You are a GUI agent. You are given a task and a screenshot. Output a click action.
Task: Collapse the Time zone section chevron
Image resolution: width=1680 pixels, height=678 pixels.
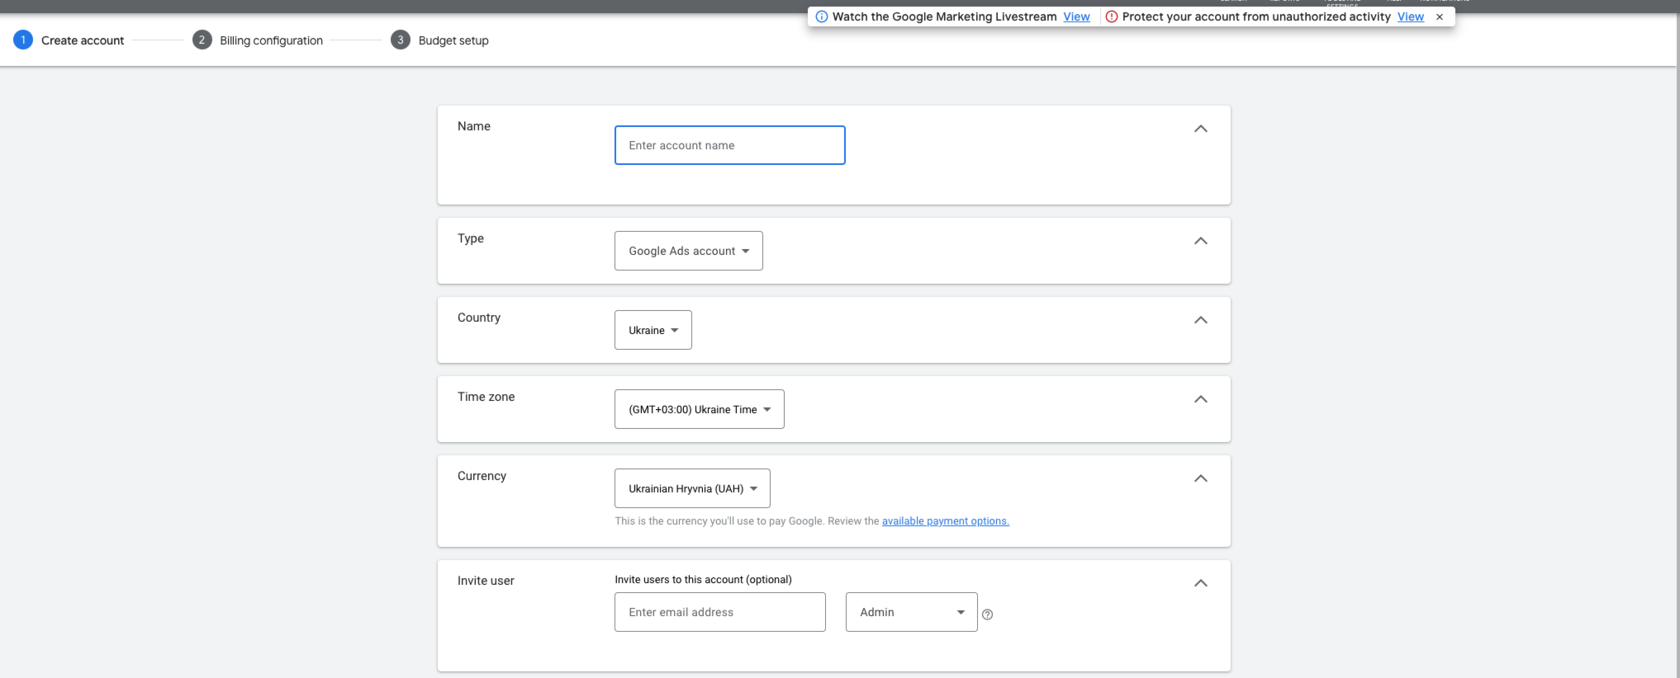1200,399
